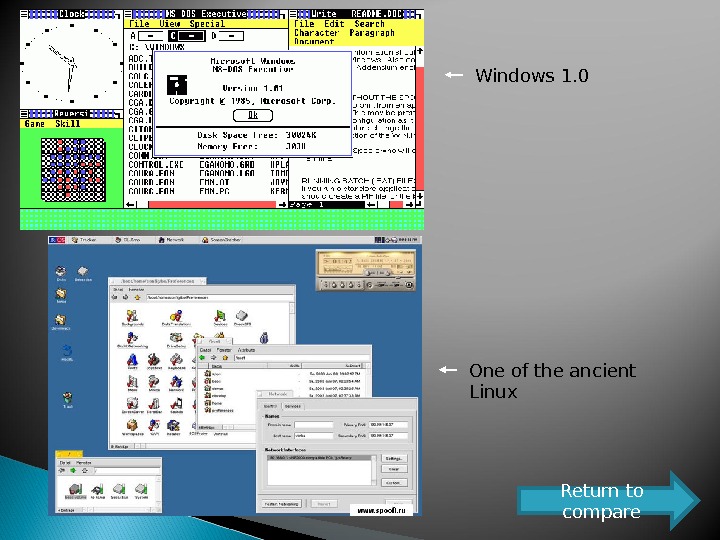This screenshot has height=540, width=720.
Task: Select drive C icon in MS-DOS Executive
Action: [187, 36]
